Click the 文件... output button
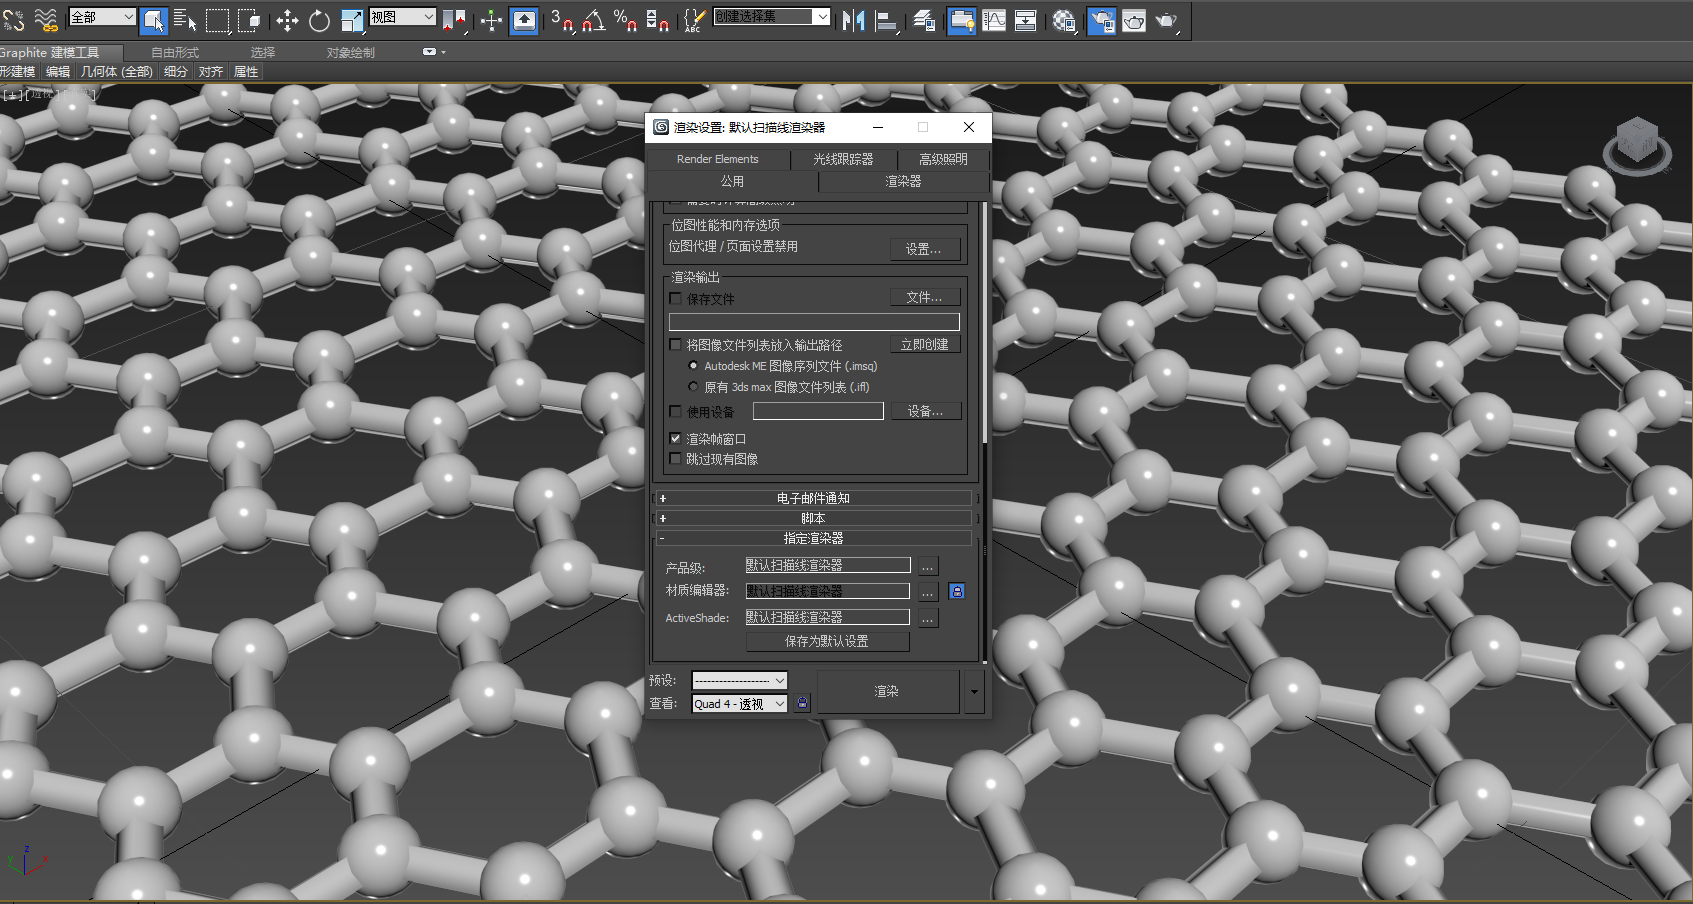The height and width of the screenshot is (904, 1693). (924, 297)
